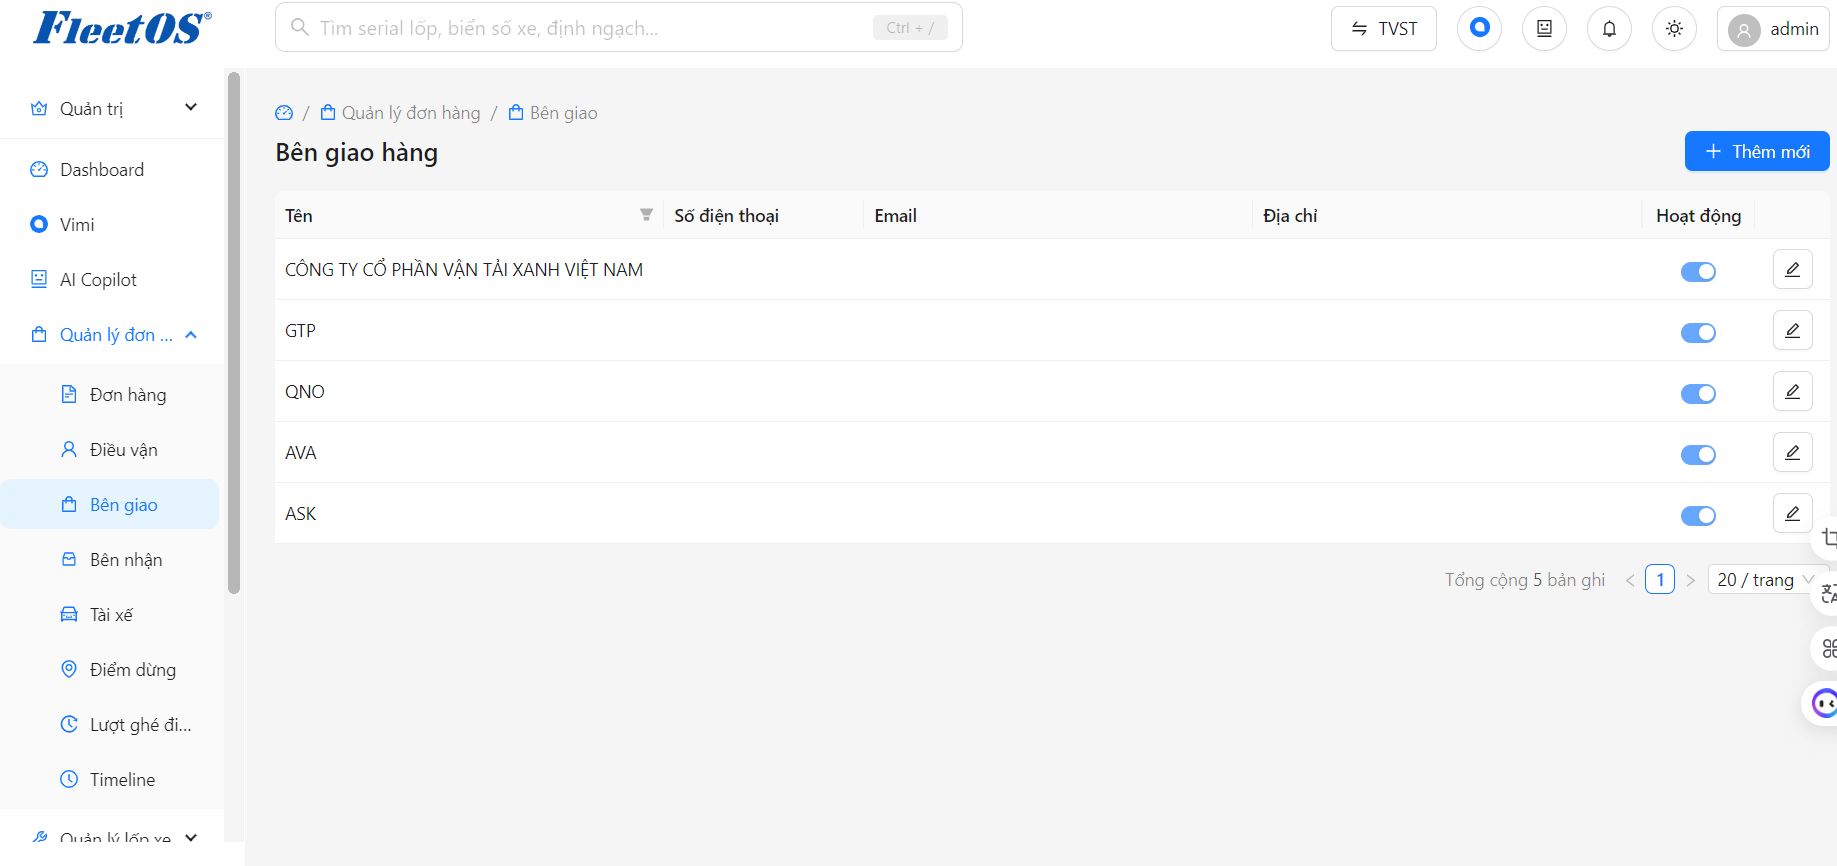Edit the QNO row
The height and width of the screenshot is (866, 1837).
pos(1792,391)
